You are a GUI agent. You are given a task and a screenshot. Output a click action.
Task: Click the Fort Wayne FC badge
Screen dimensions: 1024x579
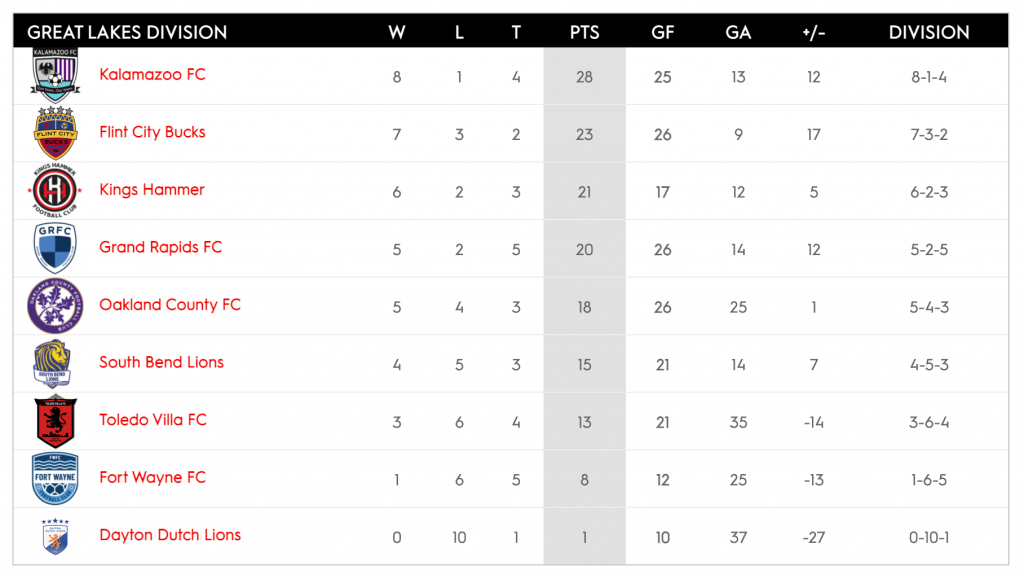pos(55,478)
